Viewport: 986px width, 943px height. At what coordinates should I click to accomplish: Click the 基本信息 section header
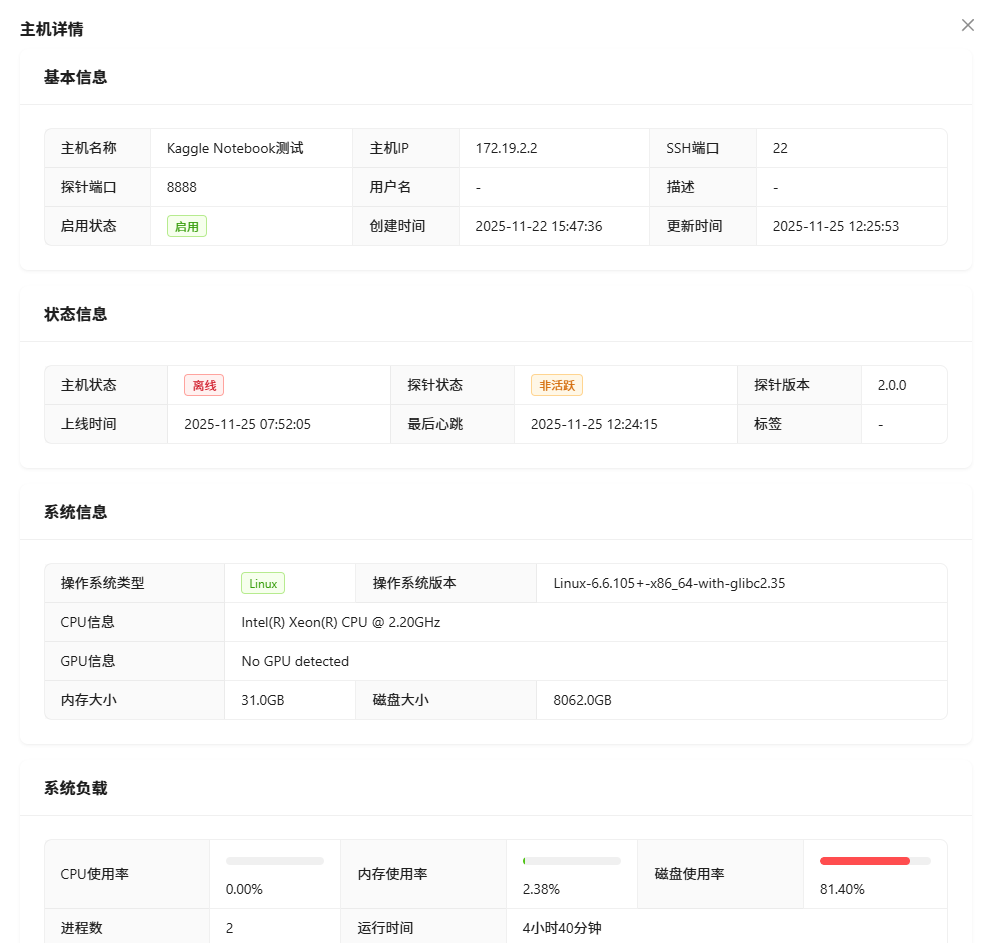pyautogui.click(x=76, y=77)
